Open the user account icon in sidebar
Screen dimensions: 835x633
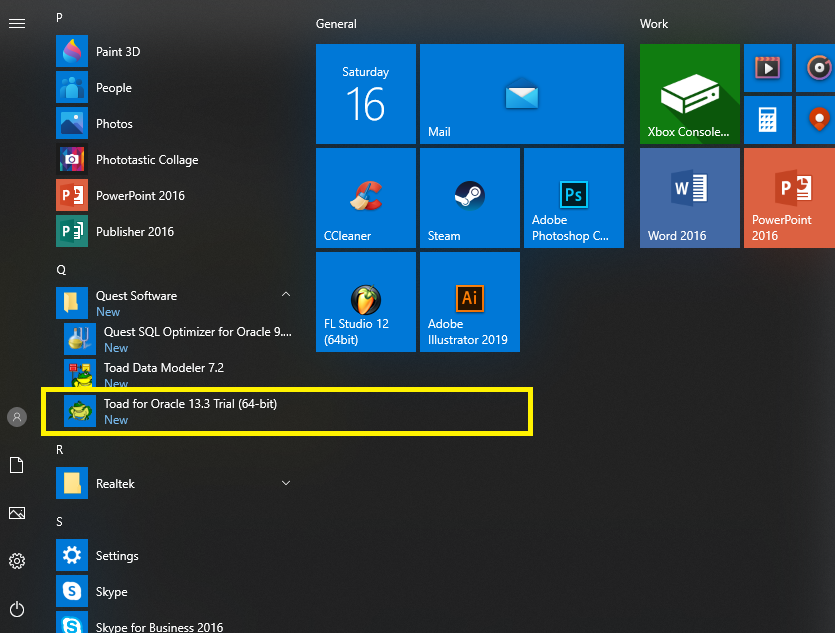17,417
